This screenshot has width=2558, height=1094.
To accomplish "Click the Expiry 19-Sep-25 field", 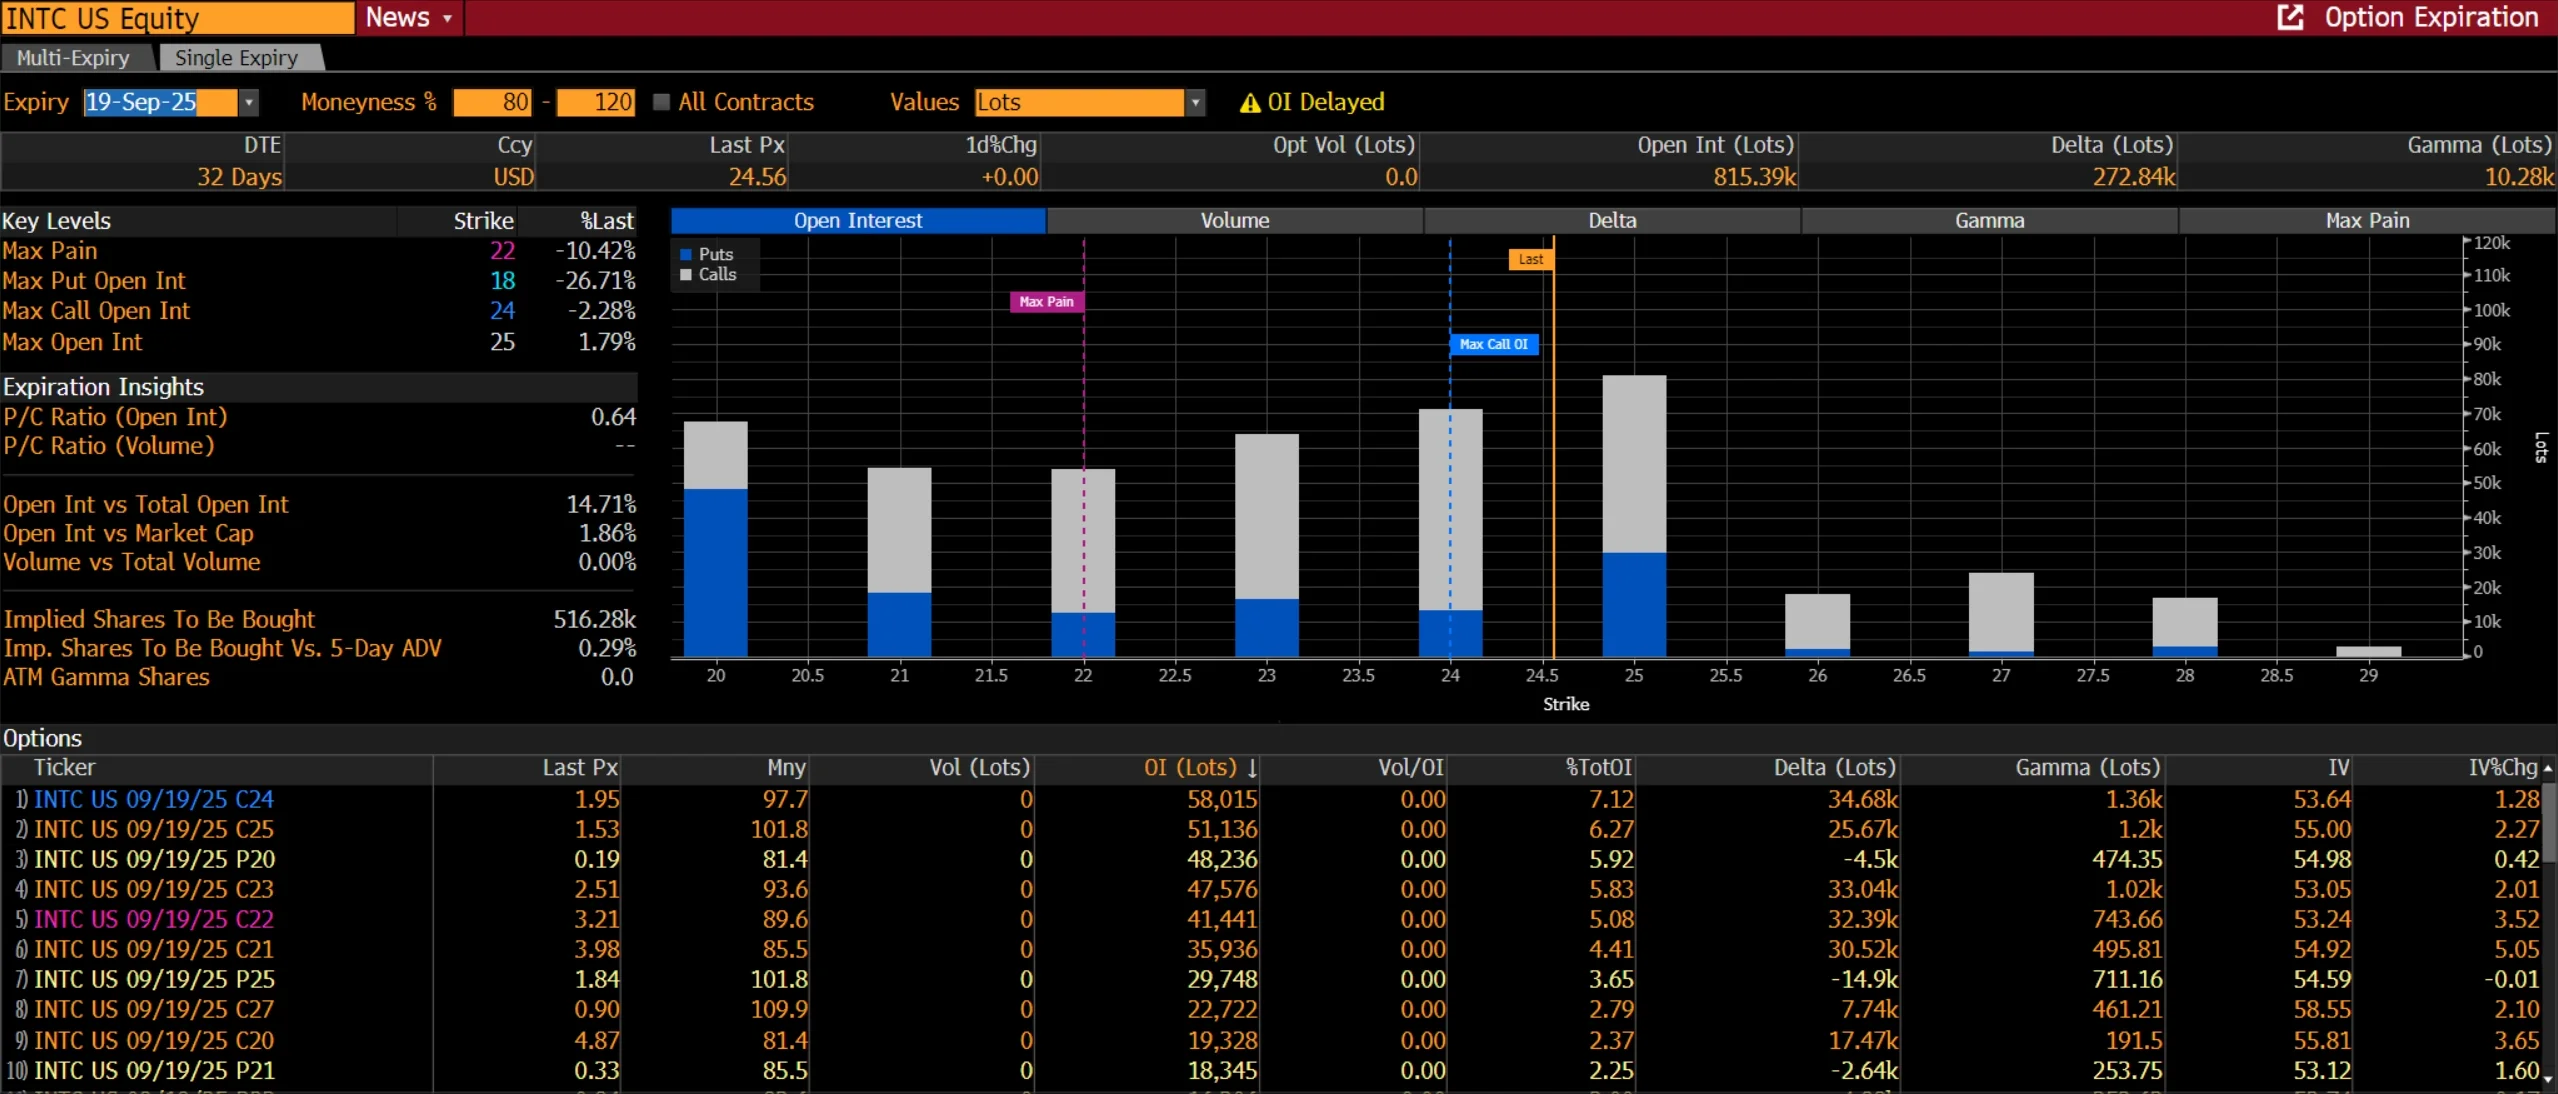I will (161, 102).
